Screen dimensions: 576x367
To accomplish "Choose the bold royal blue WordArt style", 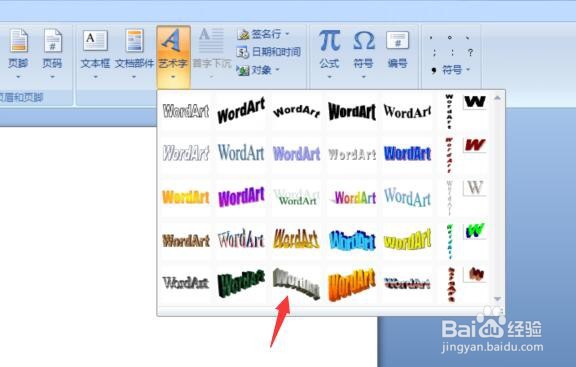I will 407,153.
